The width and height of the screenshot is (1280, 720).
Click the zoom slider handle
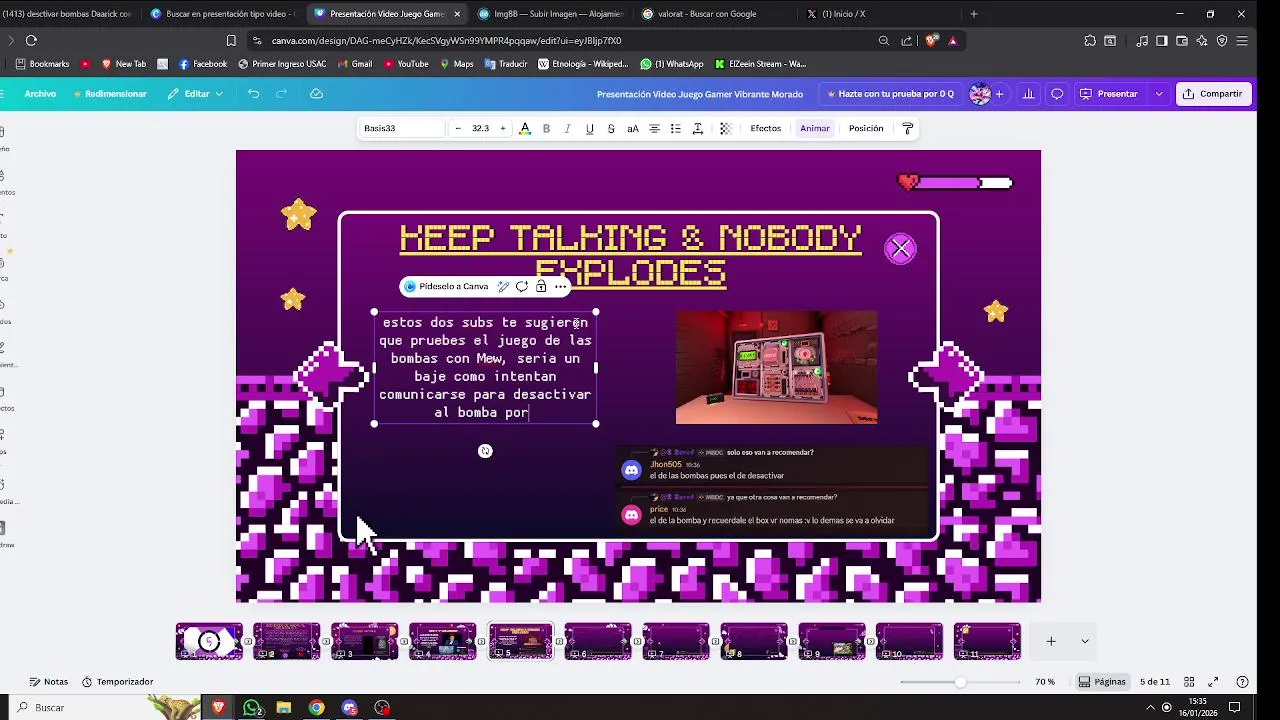tap(960, 682)
